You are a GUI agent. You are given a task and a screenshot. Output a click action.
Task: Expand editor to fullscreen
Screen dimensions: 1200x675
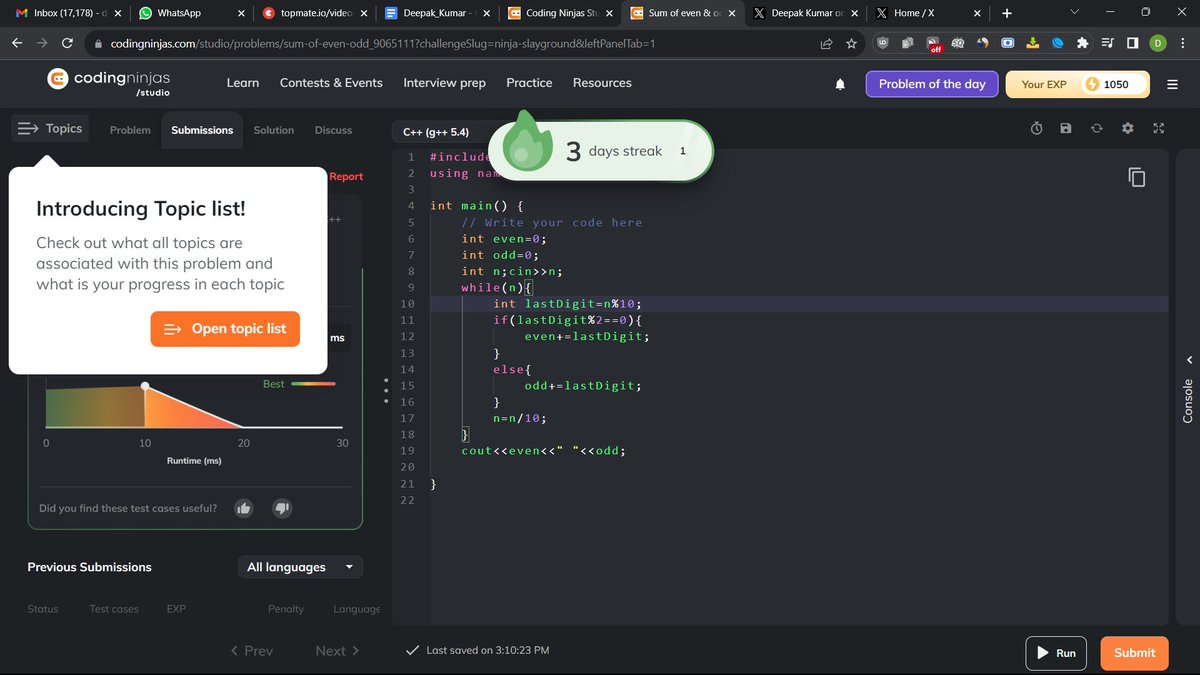[x=1159, y=128]
